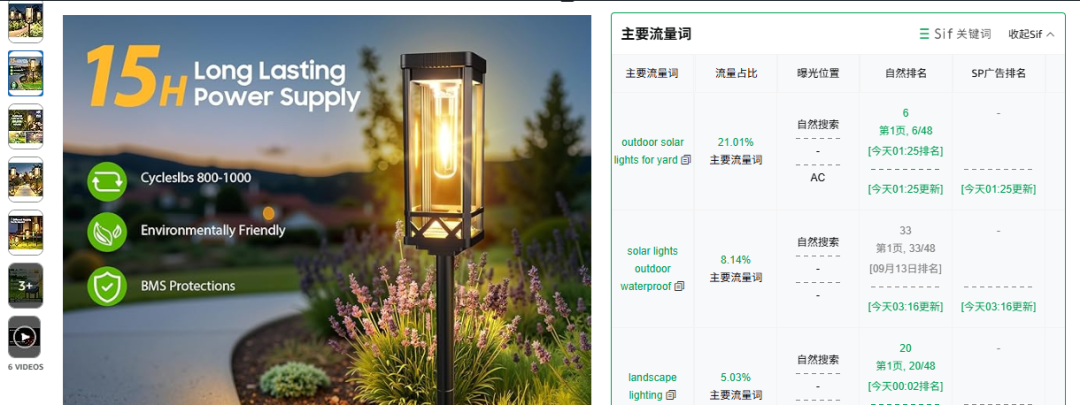Select the third product image thumbnail
Viewport: 1080px width, 405px height.
[25, 126]
